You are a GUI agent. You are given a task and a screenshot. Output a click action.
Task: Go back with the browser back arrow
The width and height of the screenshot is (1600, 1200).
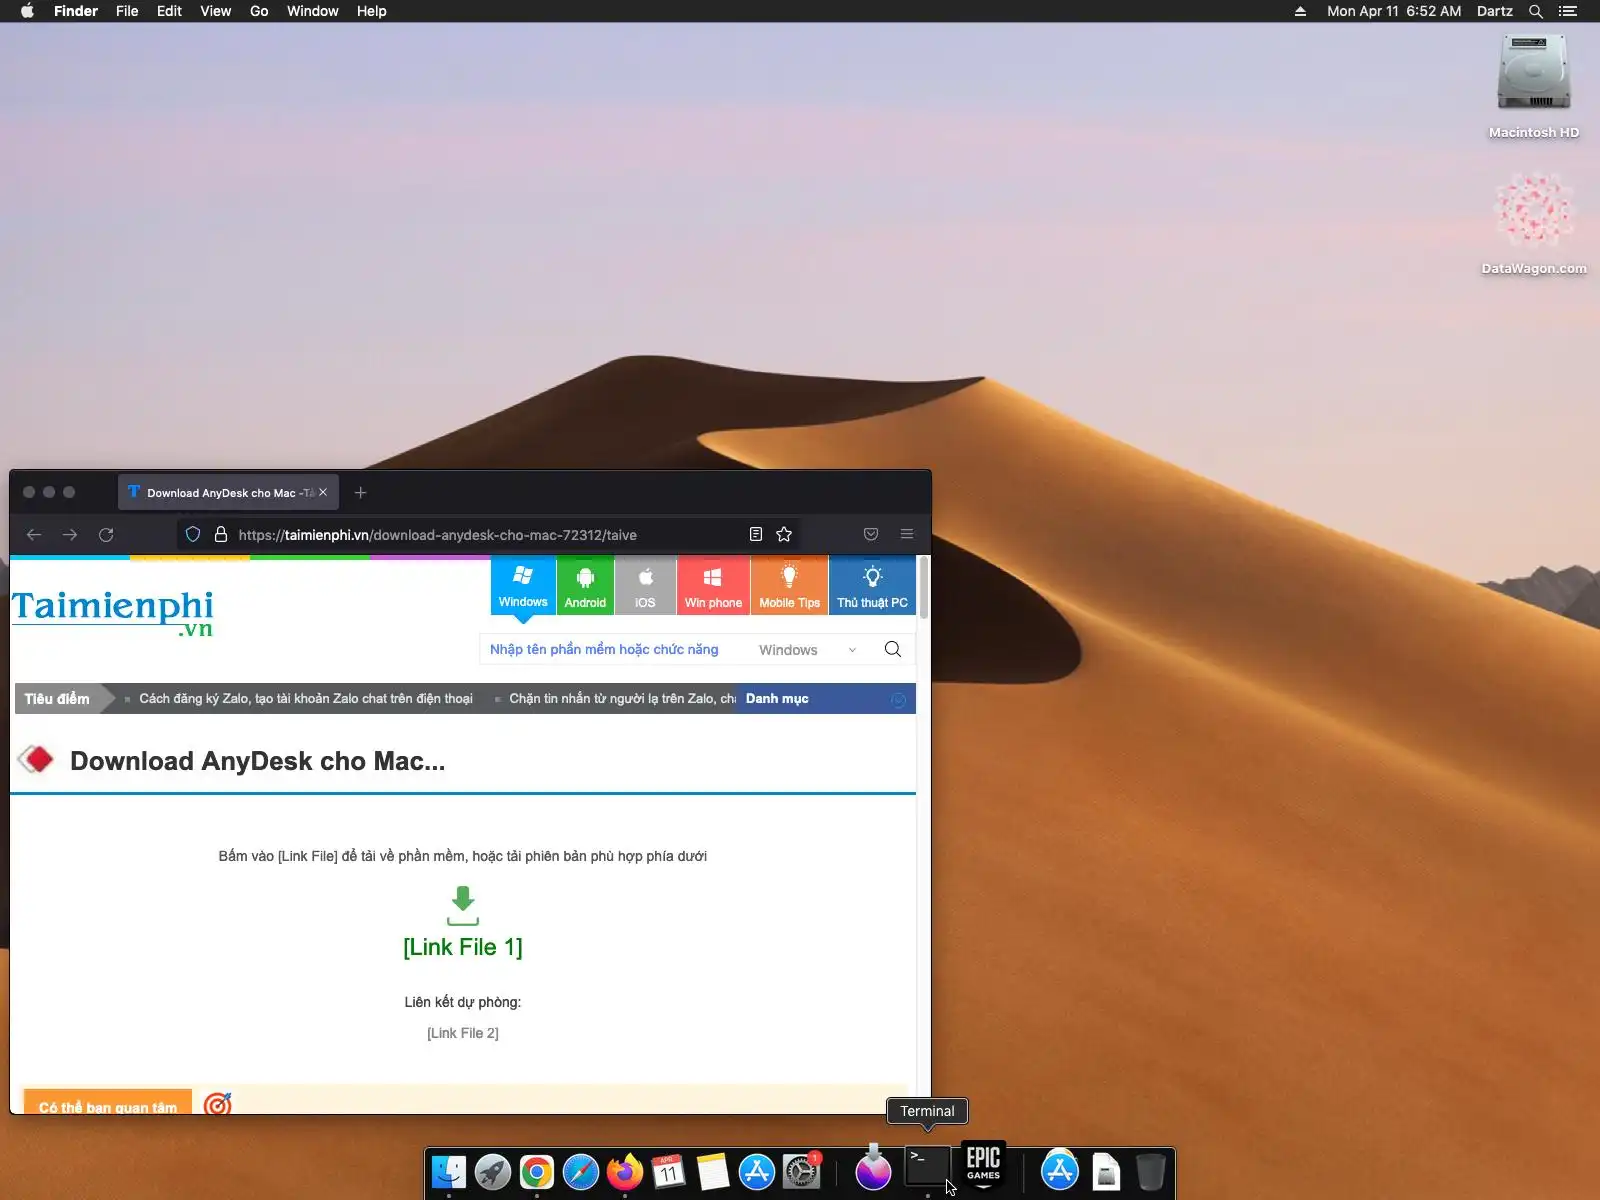[x=34, y=535]
